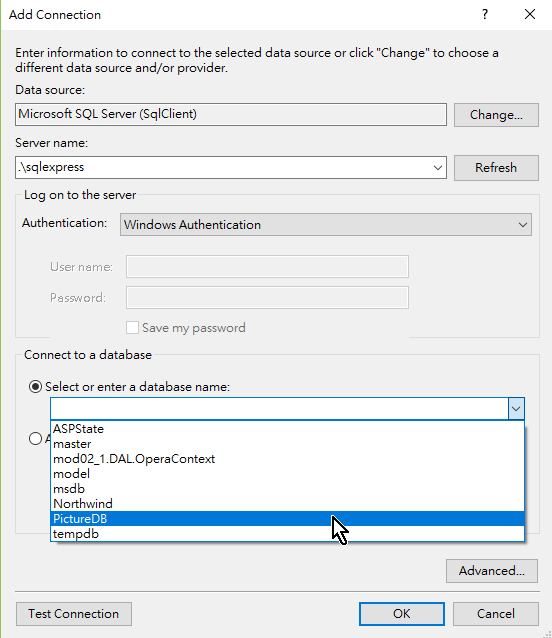
Task: Select the partially hidden second radio button
Action: pyautogui.click(x=35, y=438)
